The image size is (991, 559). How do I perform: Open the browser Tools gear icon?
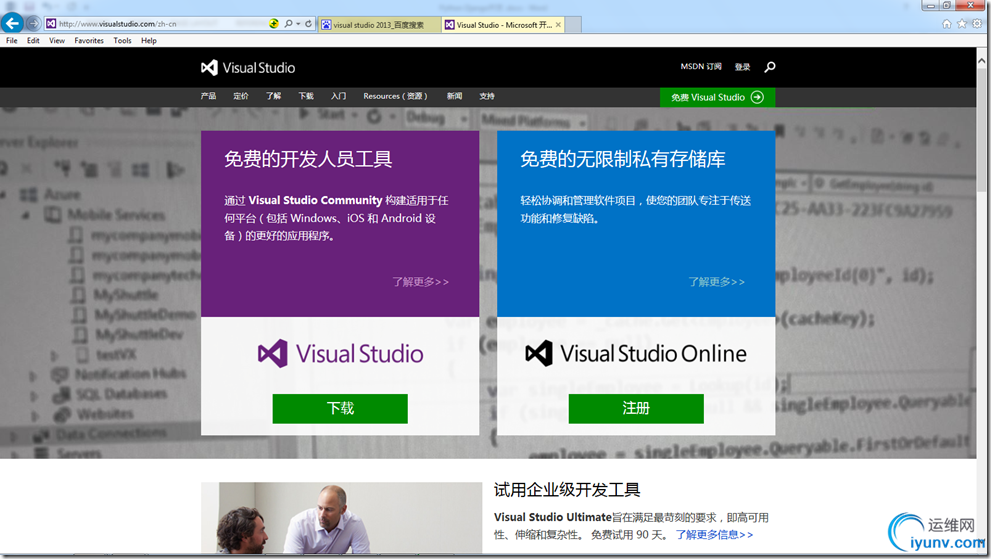click(977, 24)
